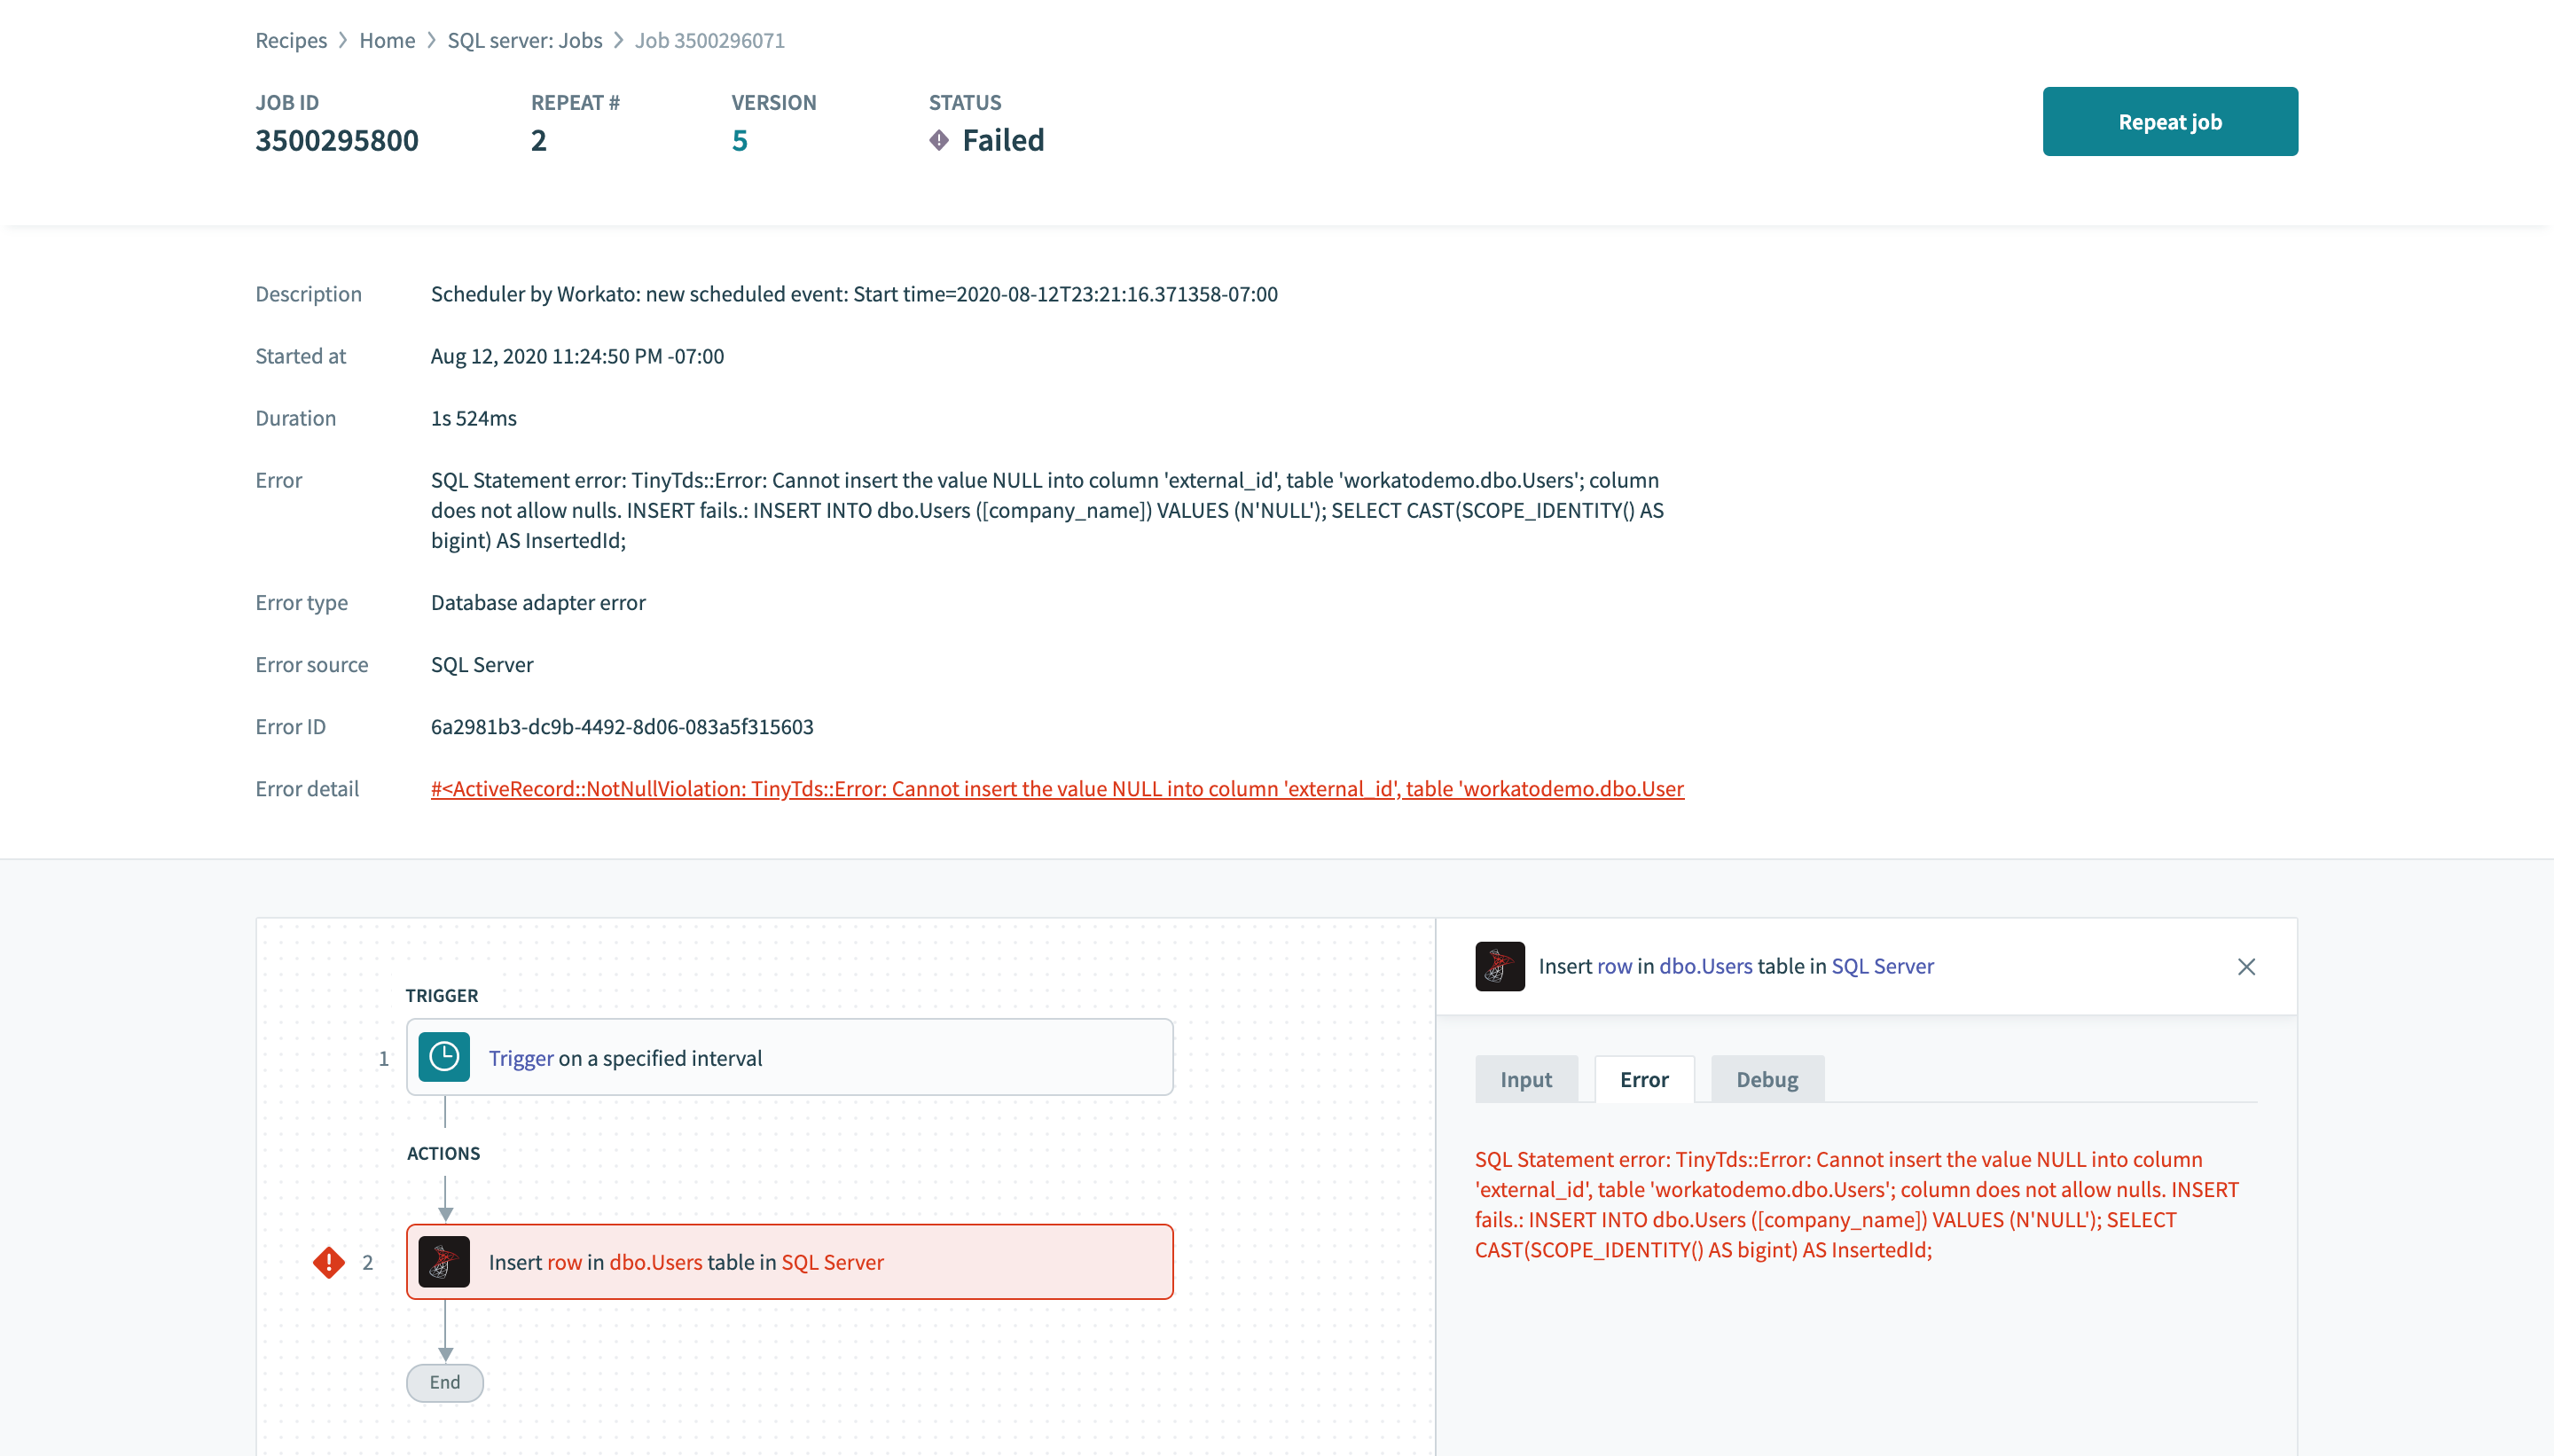Click the failed status diamond icon

[x=938, y=140]
